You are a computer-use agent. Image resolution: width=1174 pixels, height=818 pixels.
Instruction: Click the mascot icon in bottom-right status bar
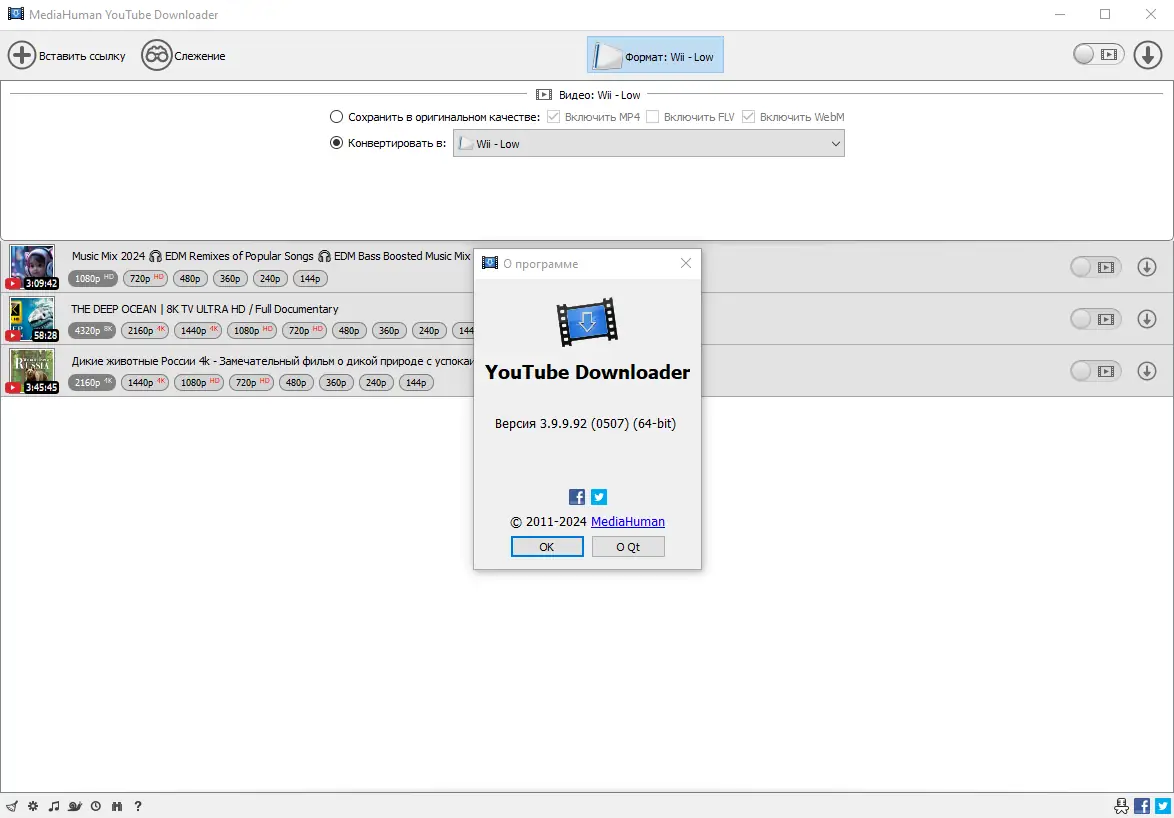coord(1121,805)
